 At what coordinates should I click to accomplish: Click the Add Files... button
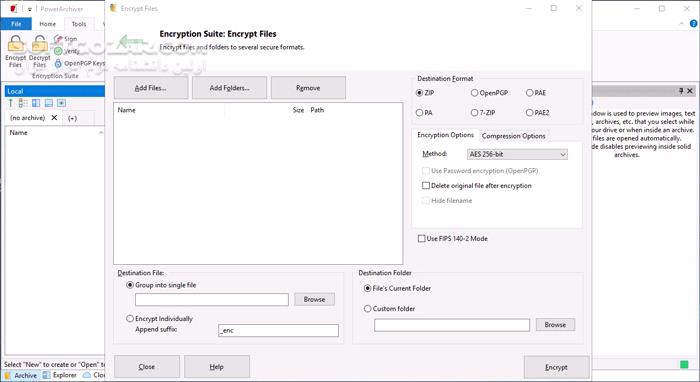click(151, 88)
